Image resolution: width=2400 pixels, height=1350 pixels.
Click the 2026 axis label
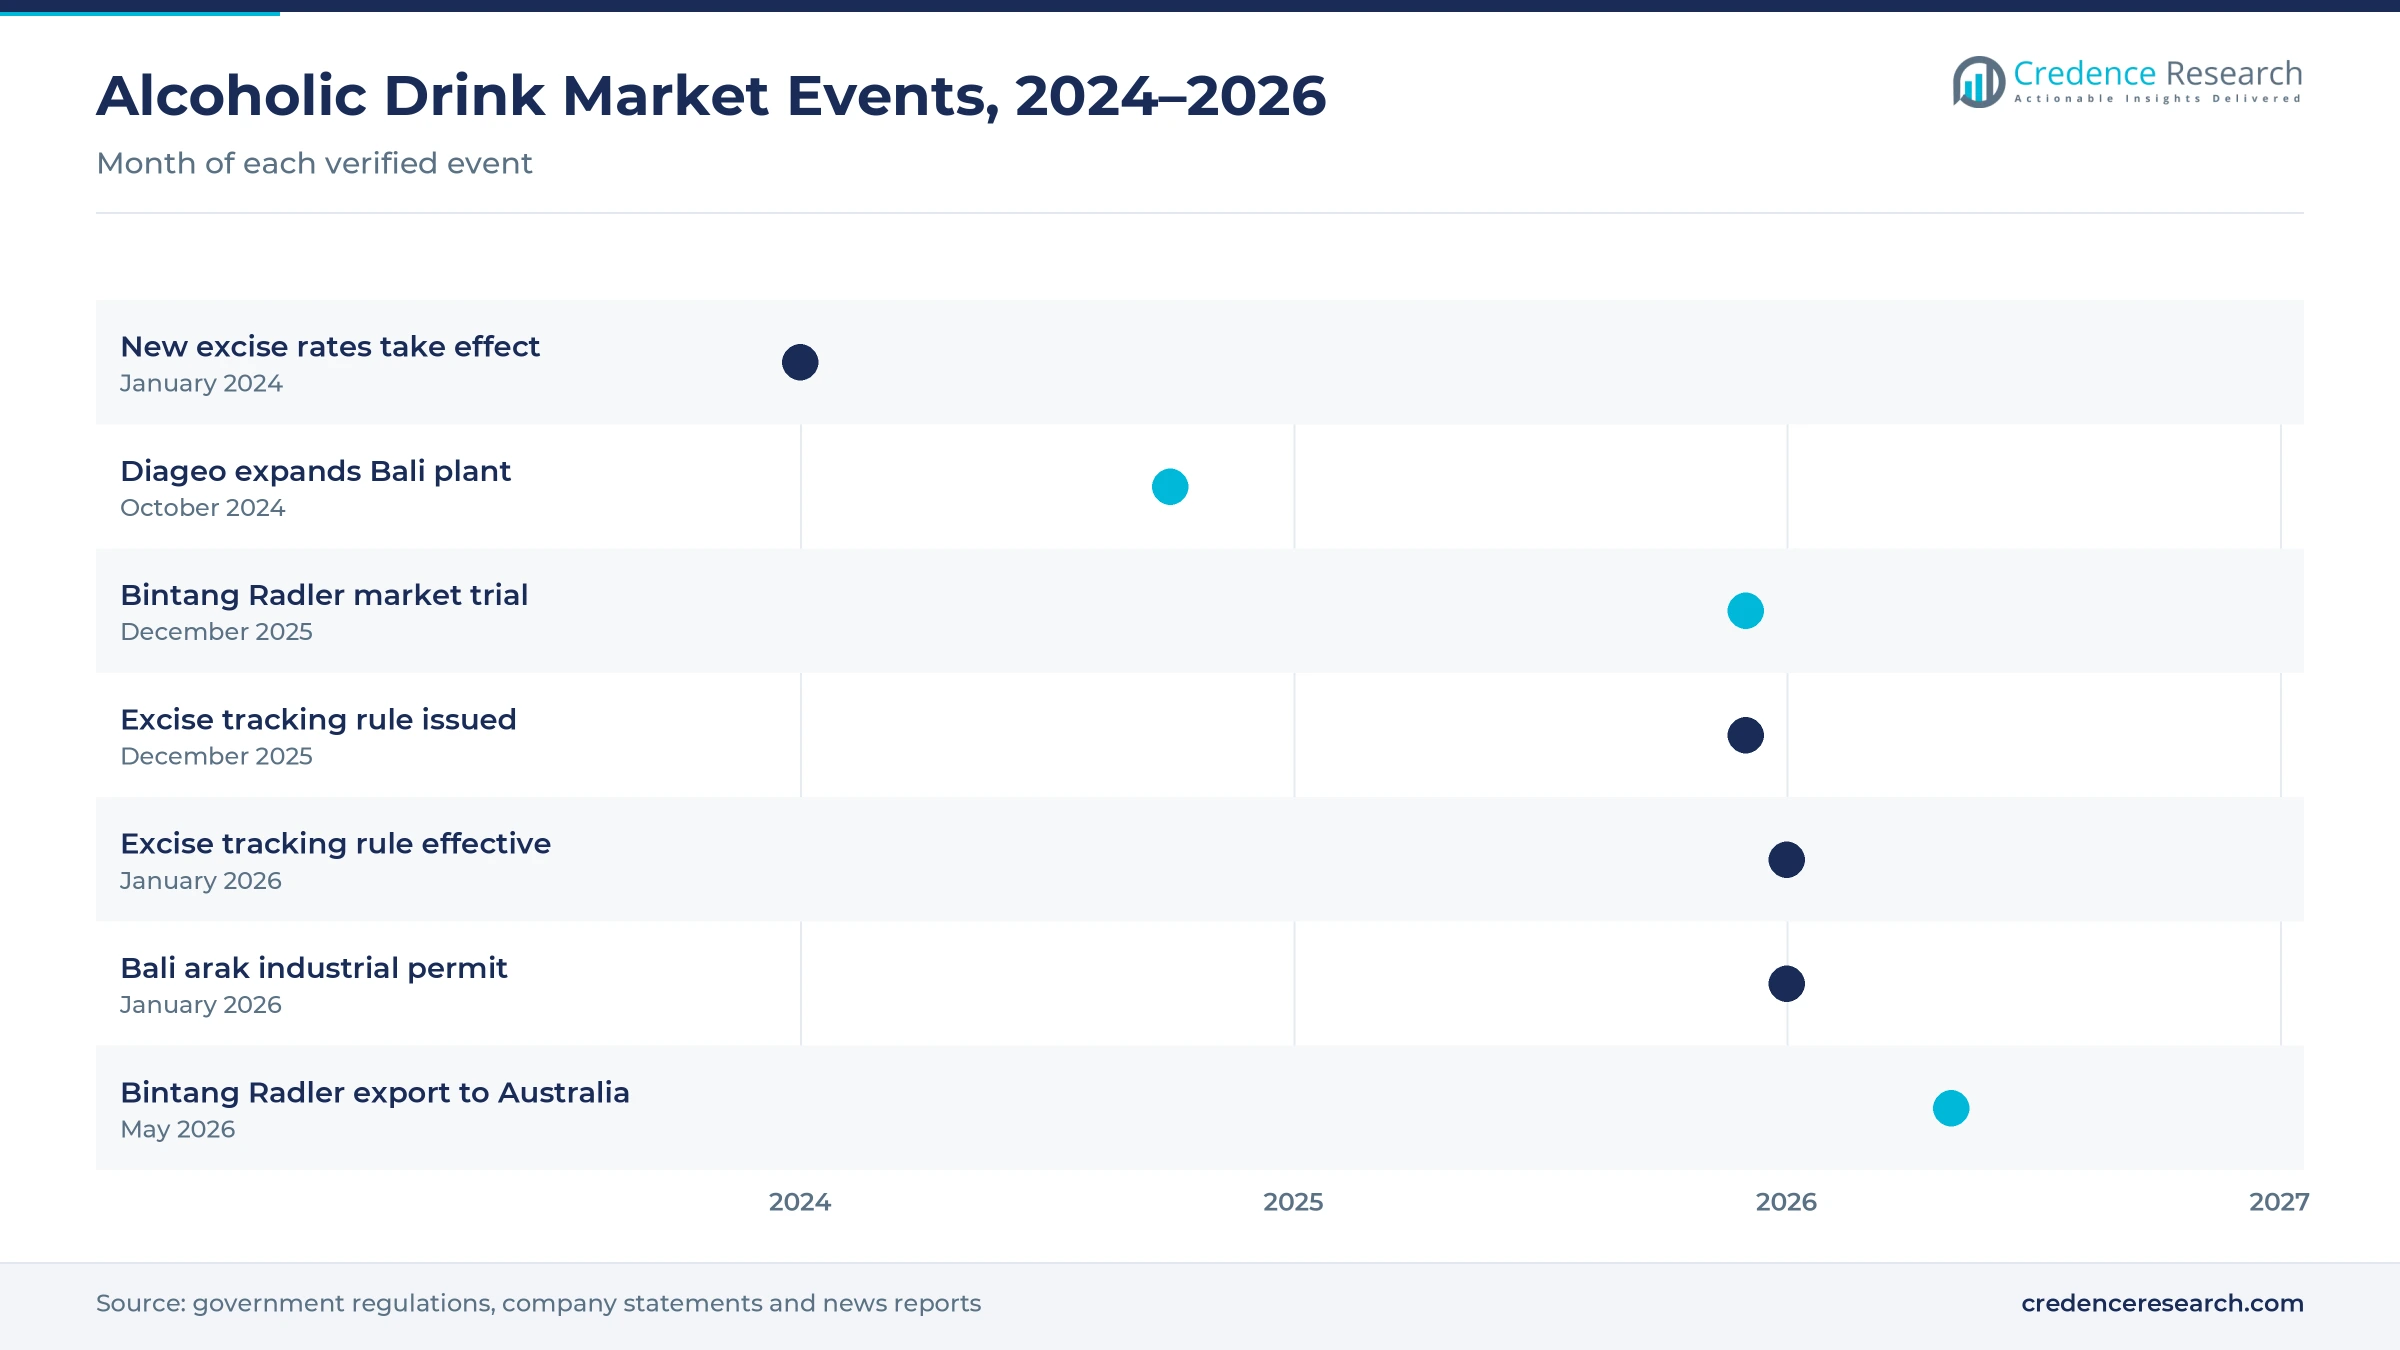pos(1786,1202)
